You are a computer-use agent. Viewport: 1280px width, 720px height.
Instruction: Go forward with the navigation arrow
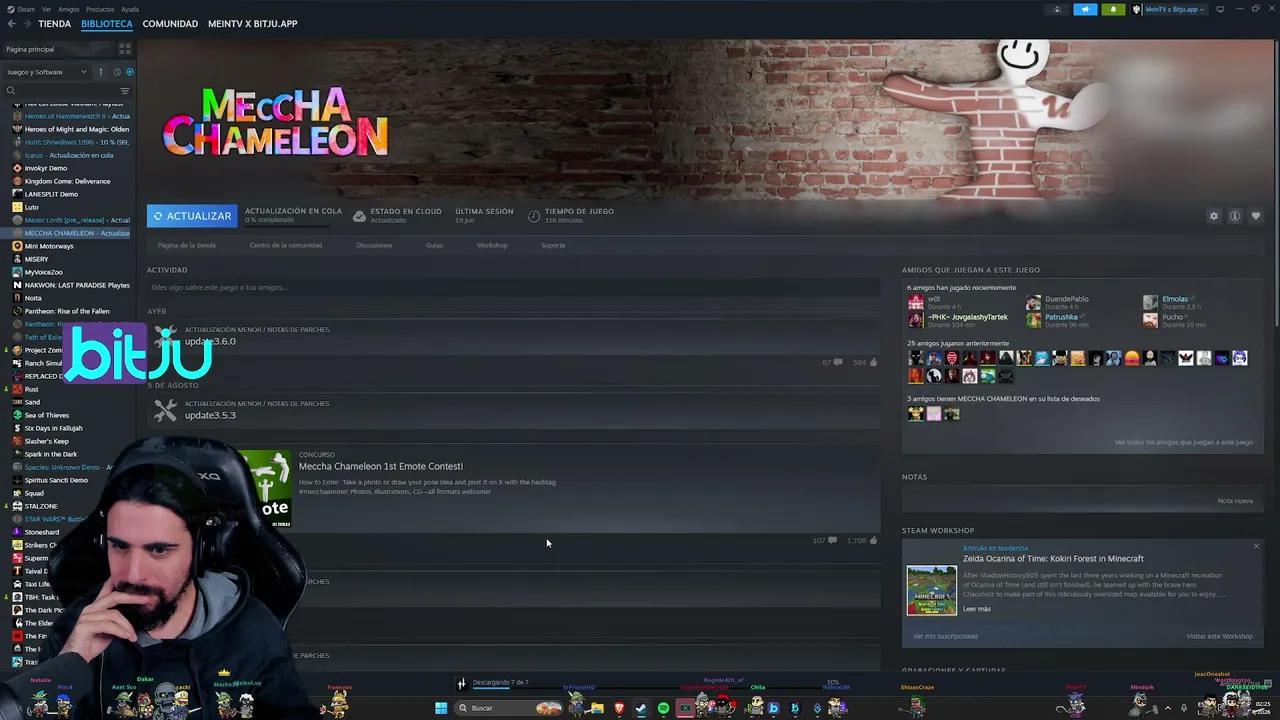coord(25,24)
